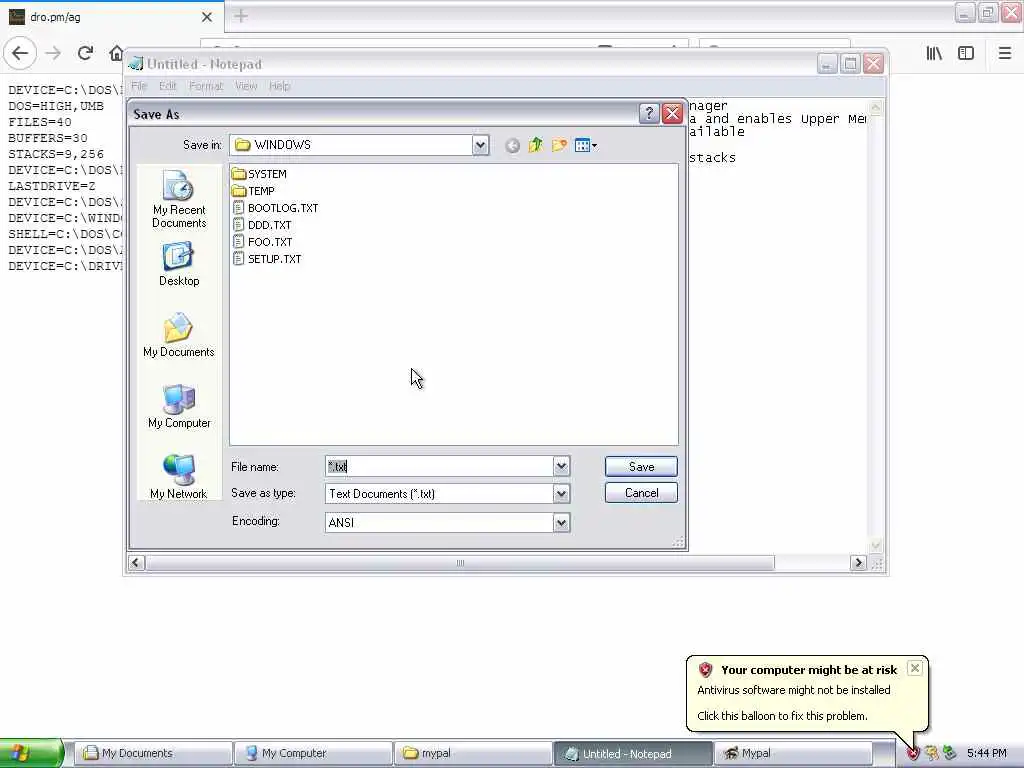Click Notepad scroll left arrow
Image resolution: width=1024 pixels, height=768 pixels.
[x=136, y=563]
